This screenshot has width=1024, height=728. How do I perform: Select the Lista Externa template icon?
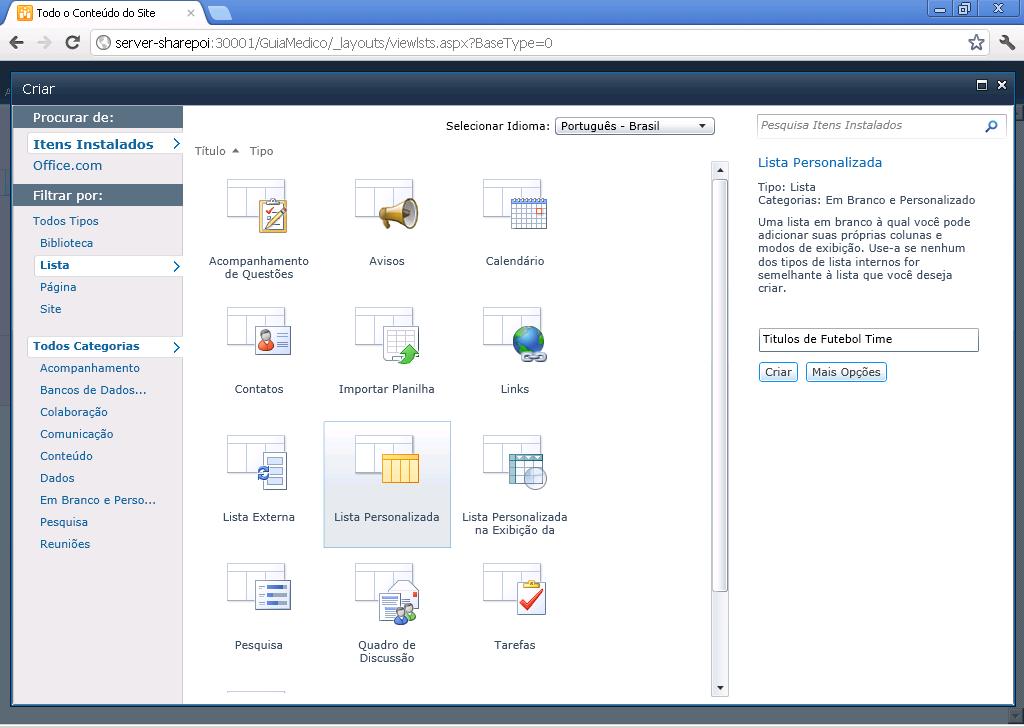pos(258,463)
